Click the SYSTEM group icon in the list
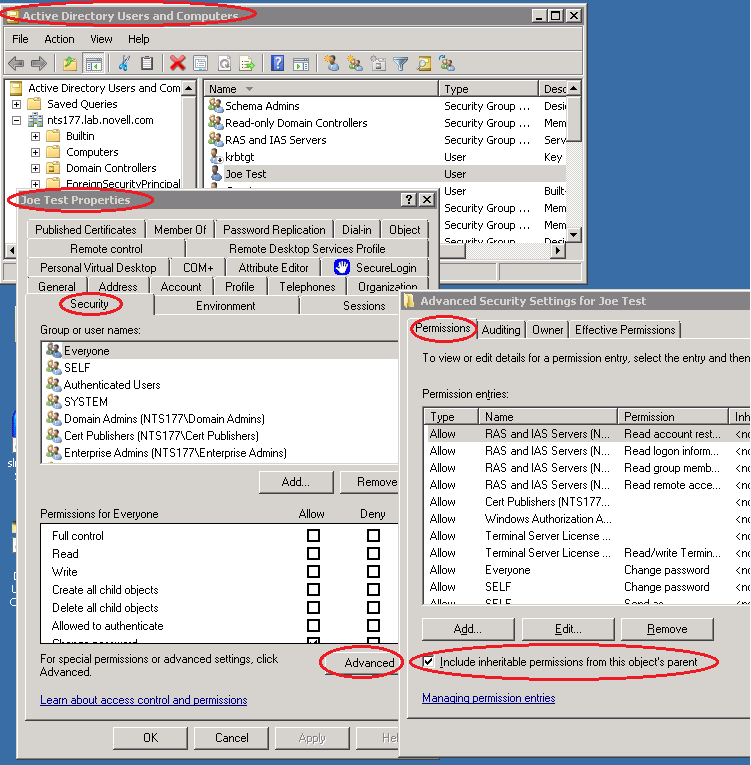751x765 pixels. click(x=53, y=401)
